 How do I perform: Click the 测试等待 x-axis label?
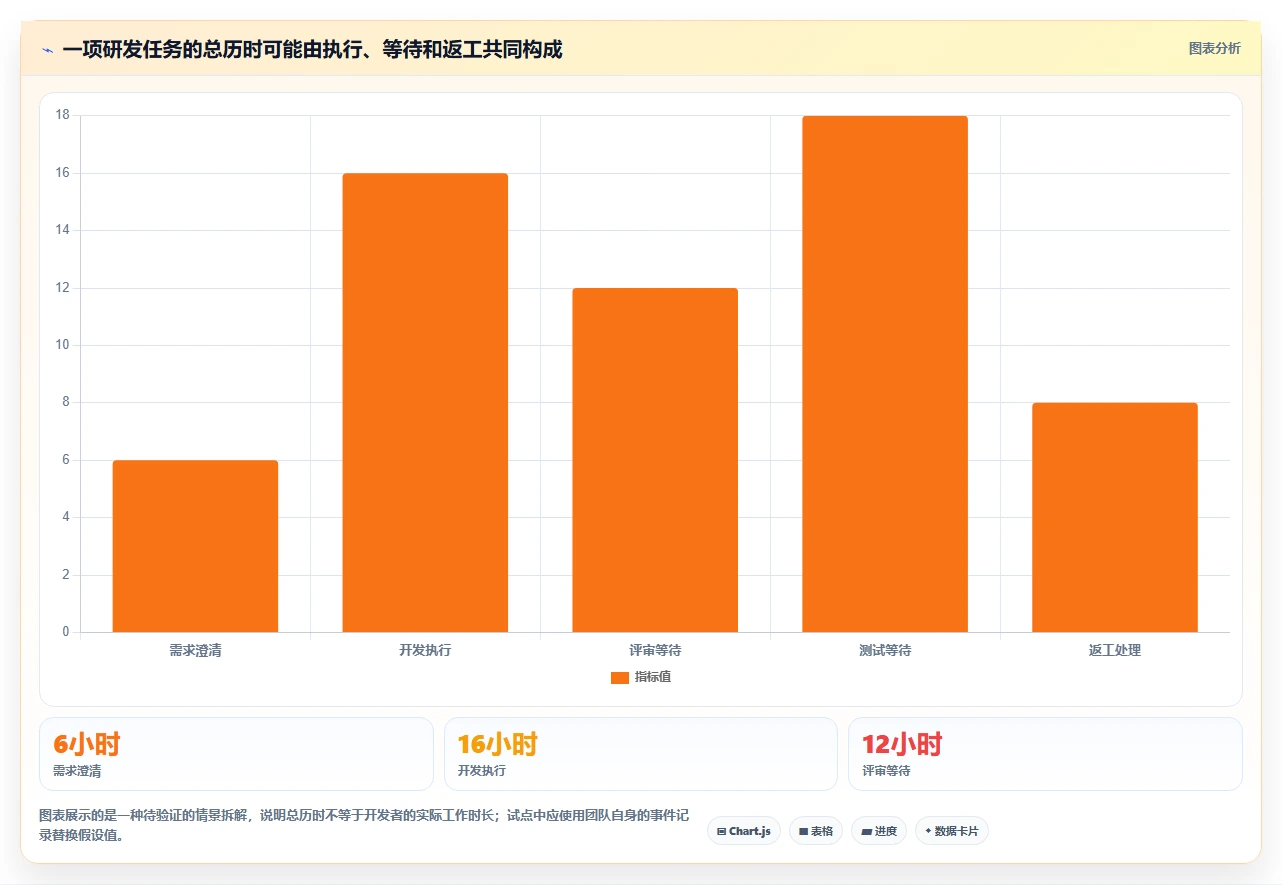[885, 650]
